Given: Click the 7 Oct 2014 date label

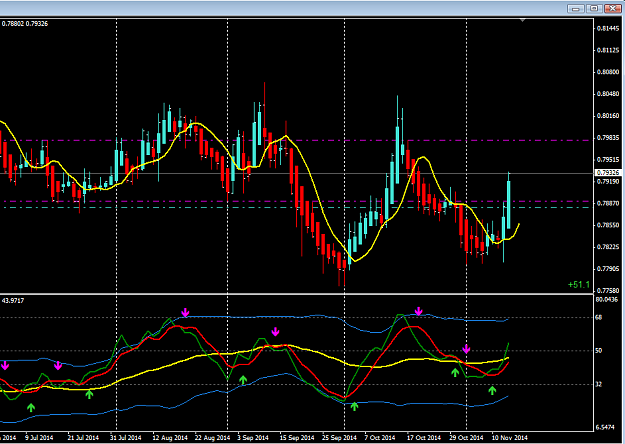Looking at the screenshot, I should pos(380,438).
